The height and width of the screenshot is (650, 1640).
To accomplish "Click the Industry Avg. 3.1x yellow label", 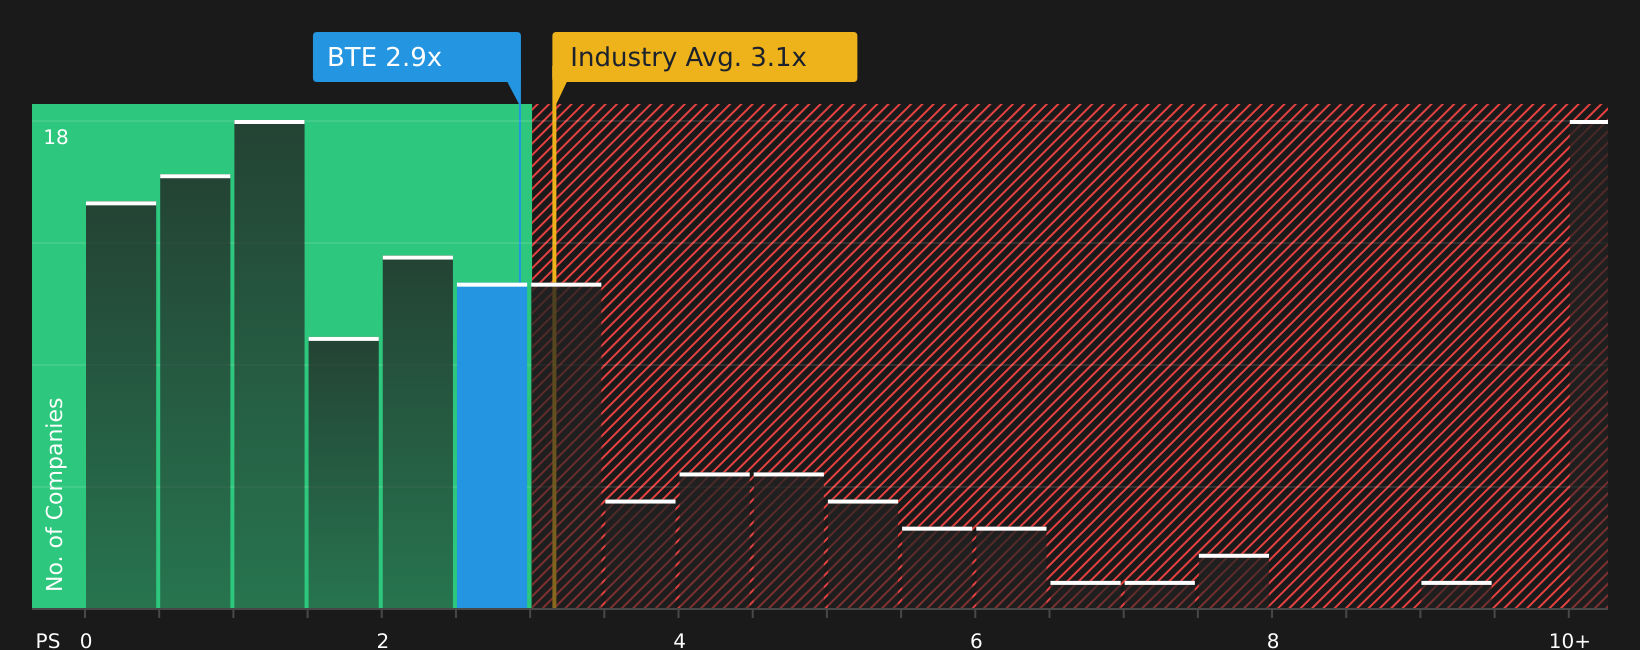I will [704, 57].
